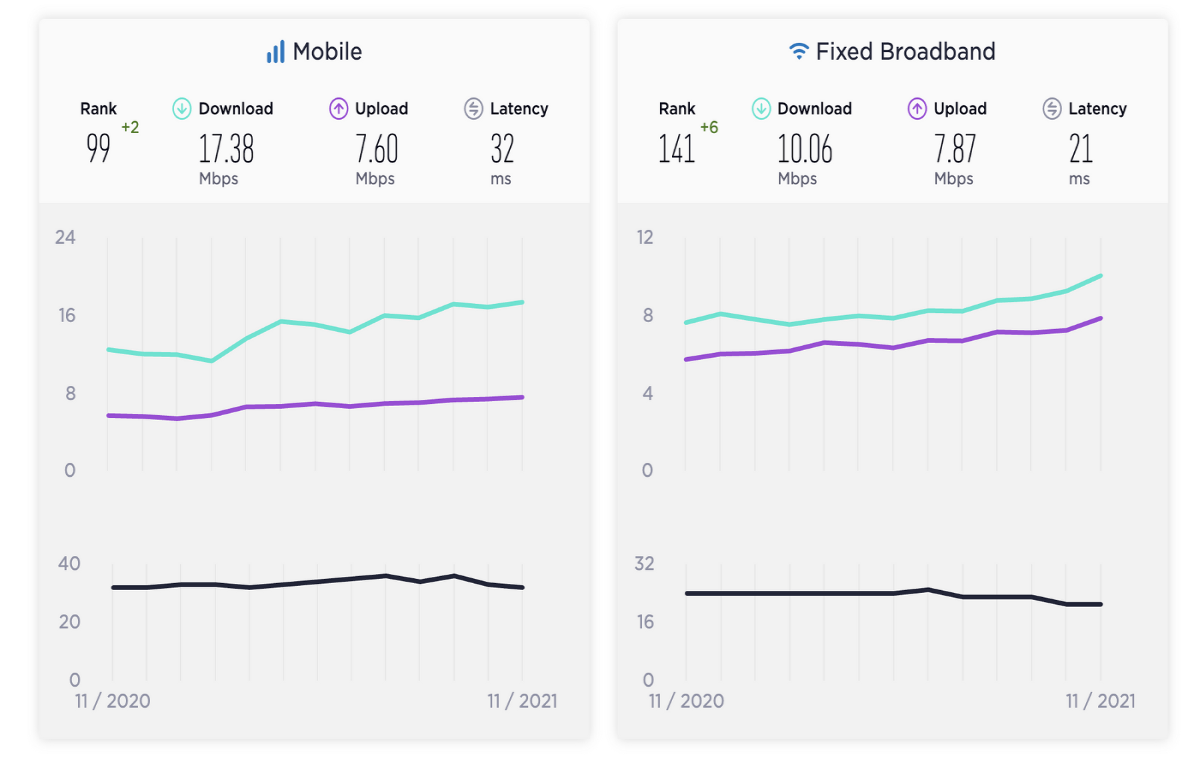Screen dimensions: 1200x767
Task: Click the Mobile teal download line endpoint
Action: [x=522, y=302]
